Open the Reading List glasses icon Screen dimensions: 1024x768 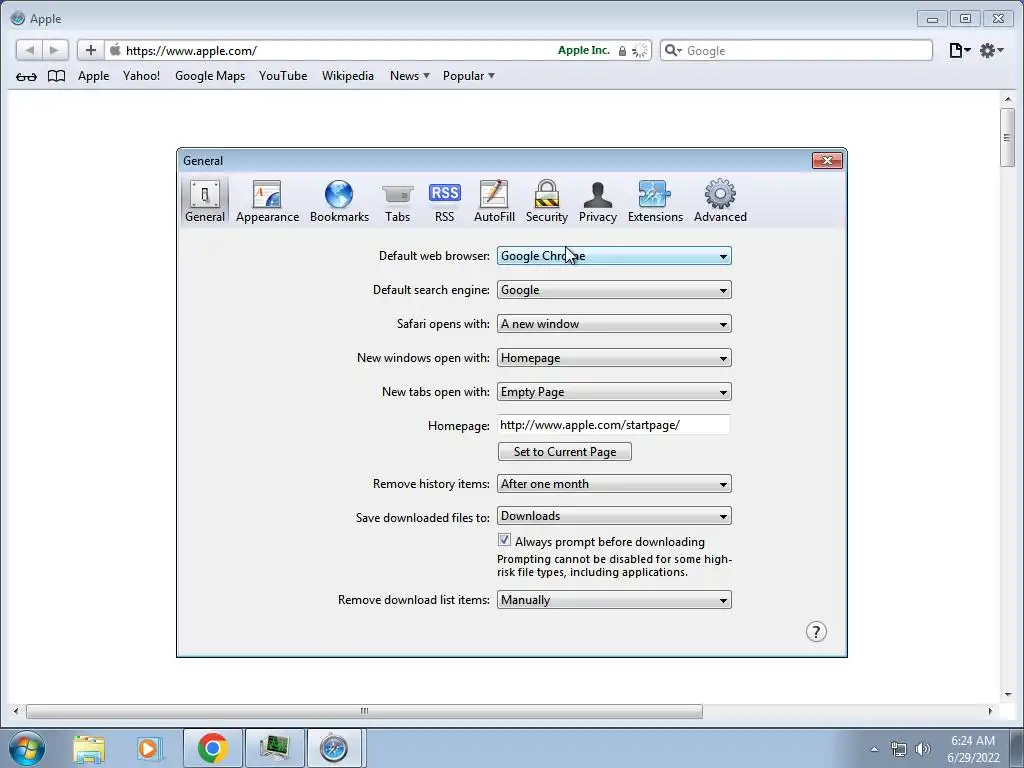[x=26, y=76]
